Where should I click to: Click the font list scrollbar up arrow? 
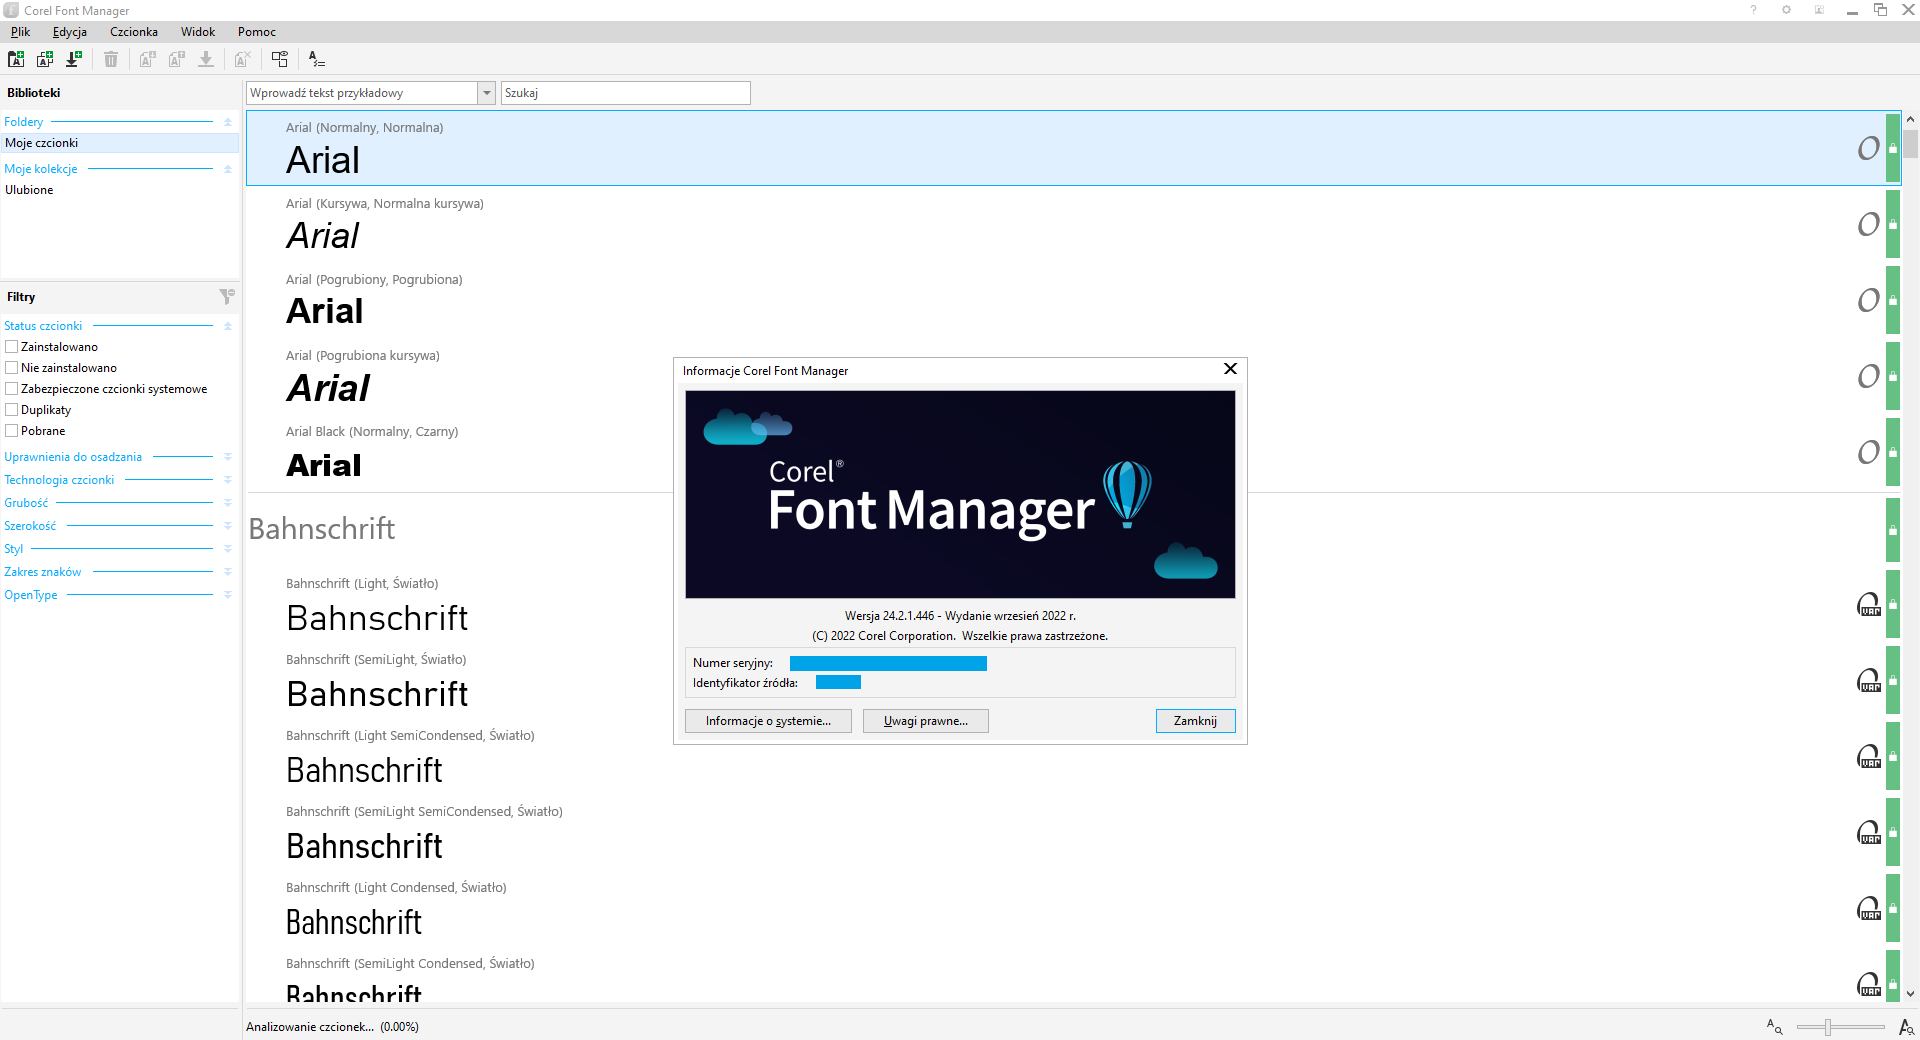click(x=1910, y=120)
